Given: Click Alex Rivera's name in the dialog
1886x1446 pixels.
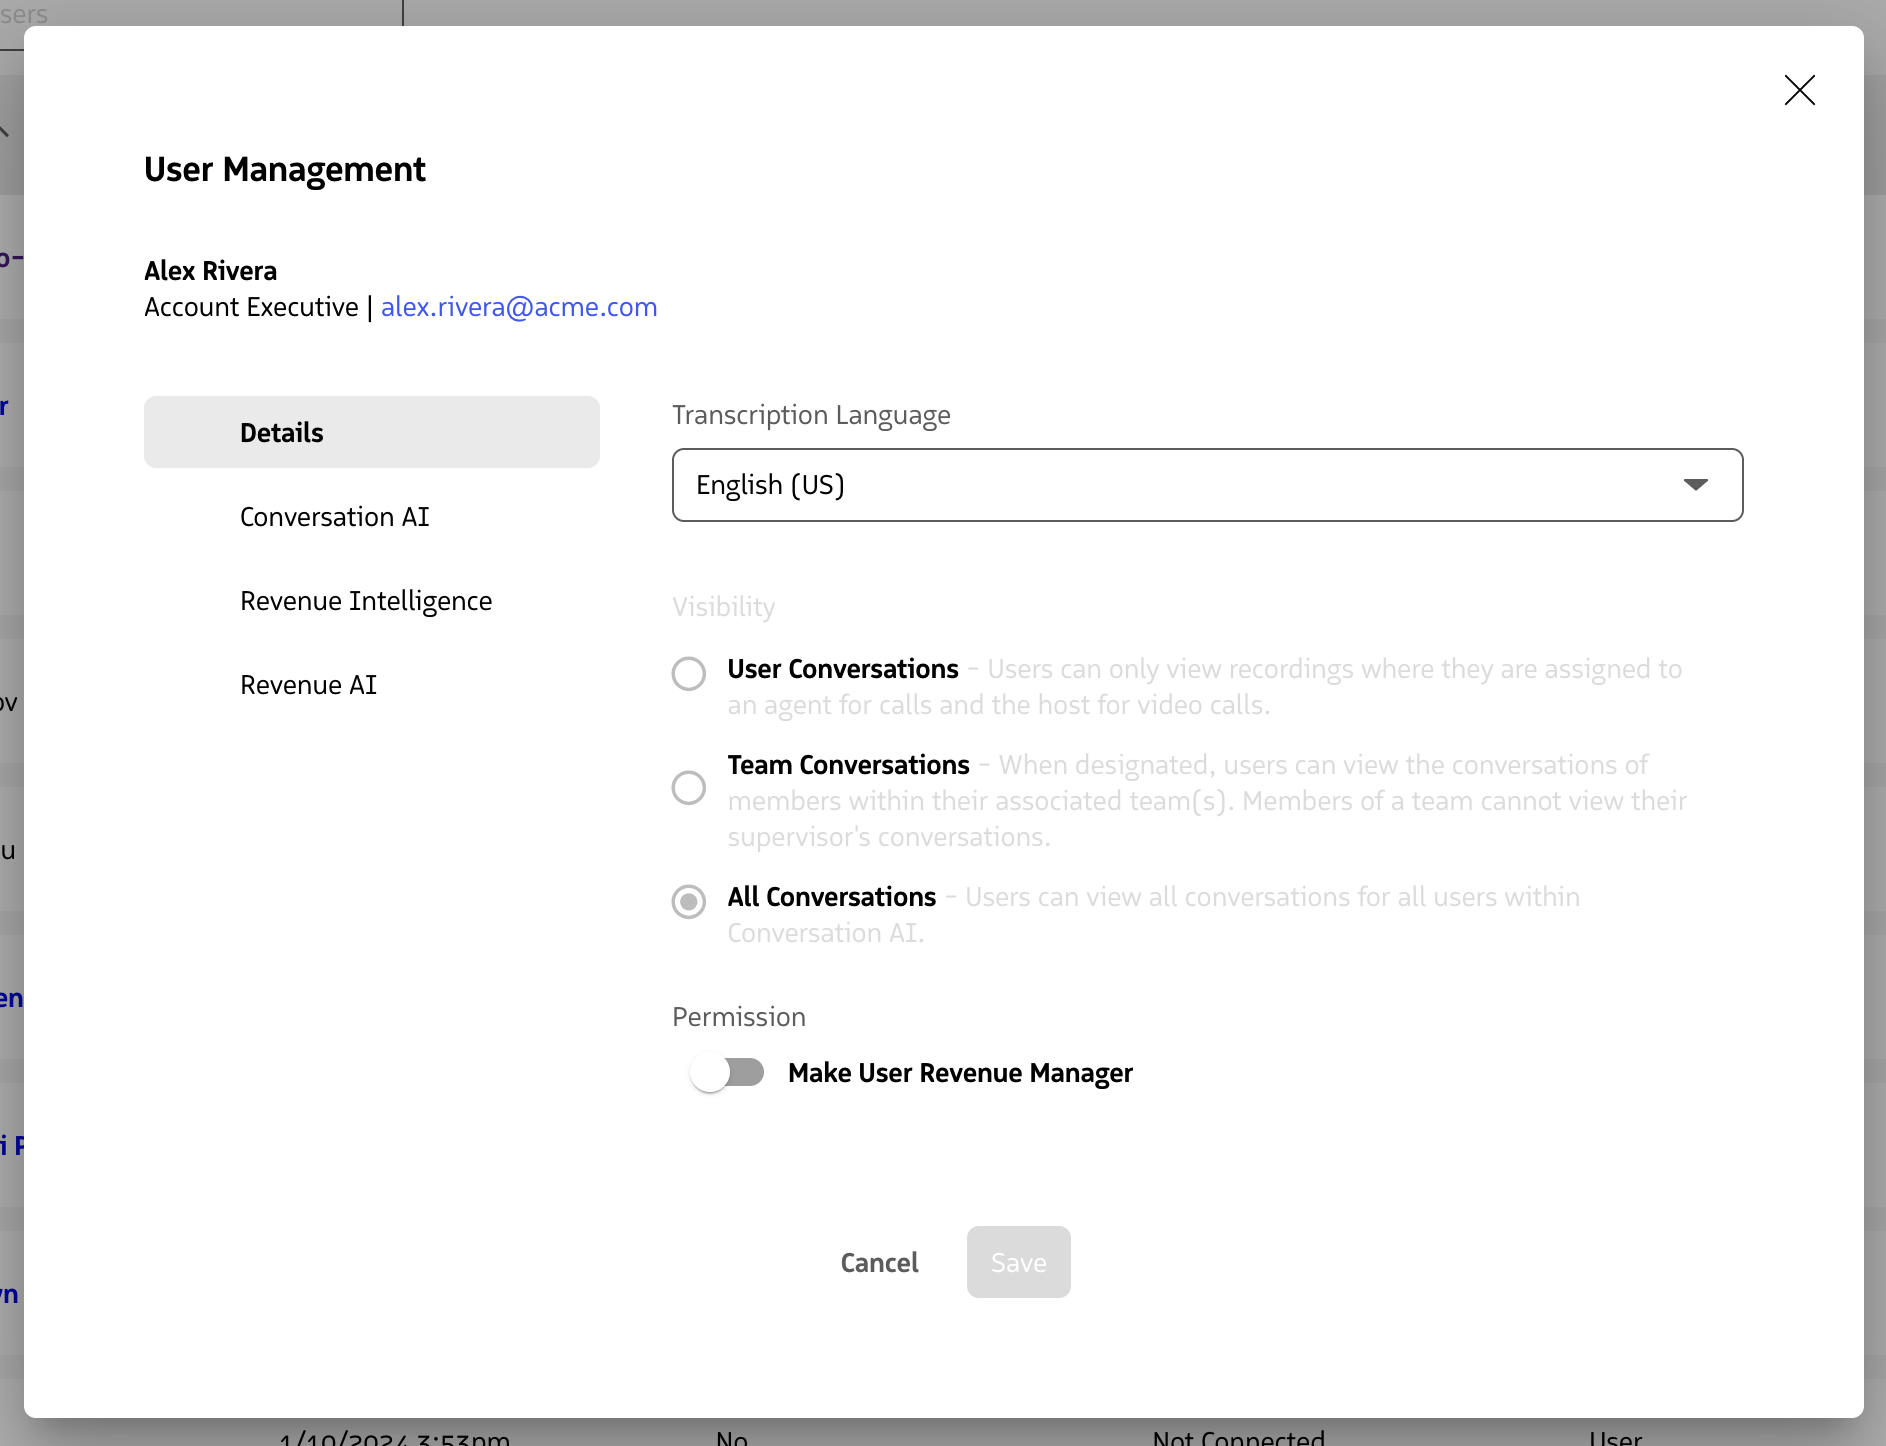Looking at the screenshot, I should click(210, 270).
